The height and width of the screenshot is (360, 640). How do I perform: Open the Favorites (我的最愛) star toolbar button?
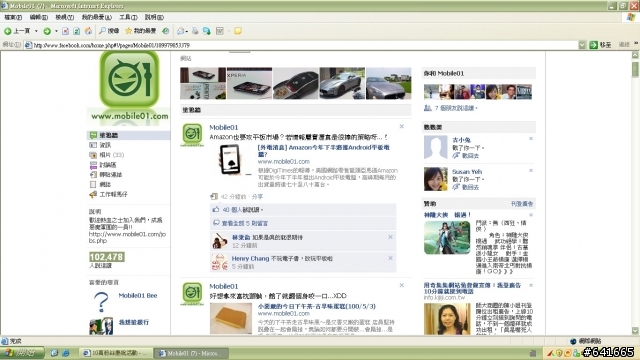tap(140, 31)
